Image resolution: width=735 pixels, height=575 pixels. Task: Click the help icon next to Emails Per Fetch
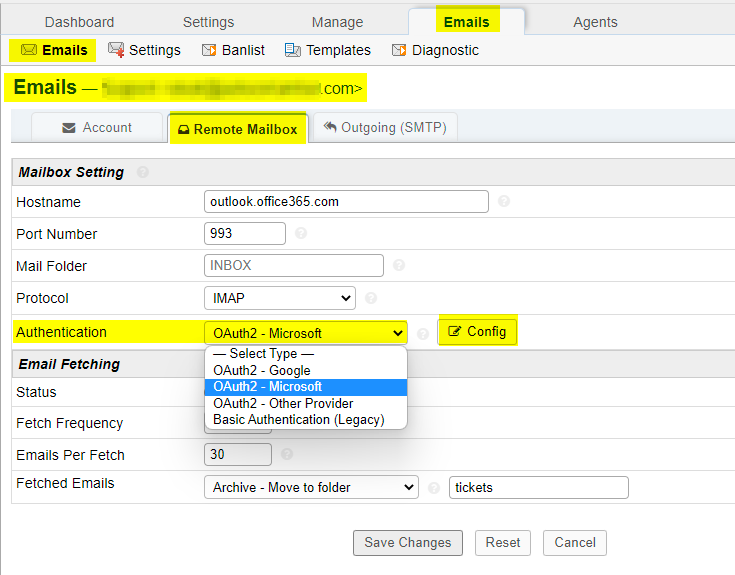287,455
